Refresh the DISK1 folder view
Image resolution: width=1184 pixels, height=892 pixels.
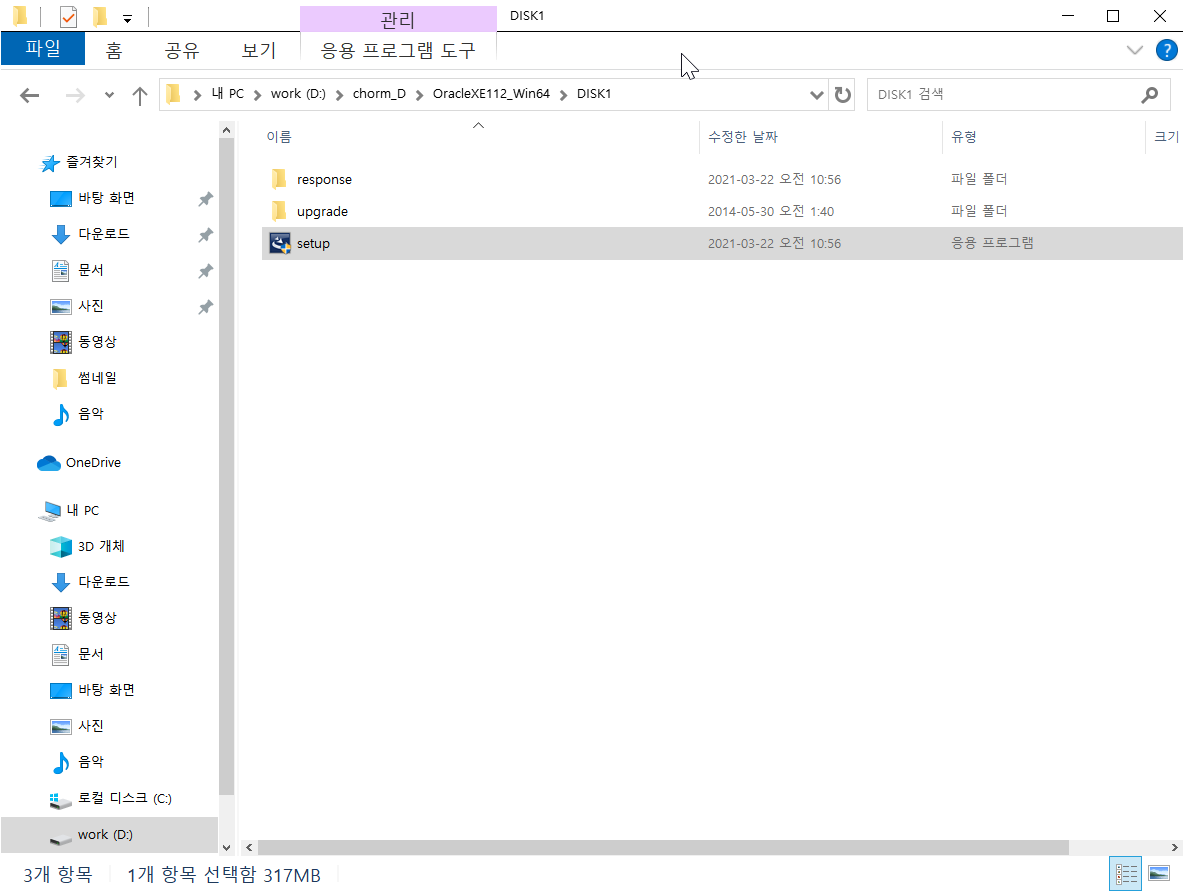(x=842, y=95)
